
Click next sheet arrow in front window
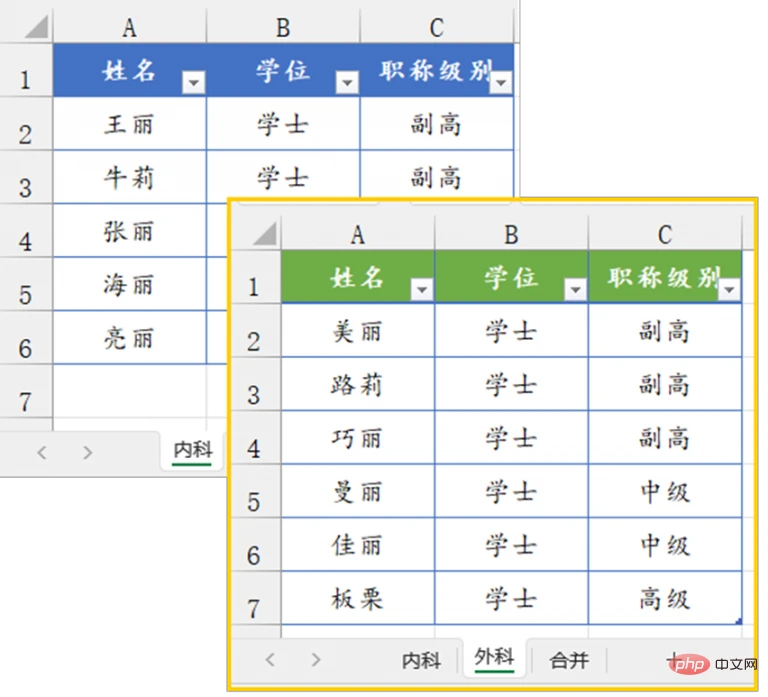[316, 660]
